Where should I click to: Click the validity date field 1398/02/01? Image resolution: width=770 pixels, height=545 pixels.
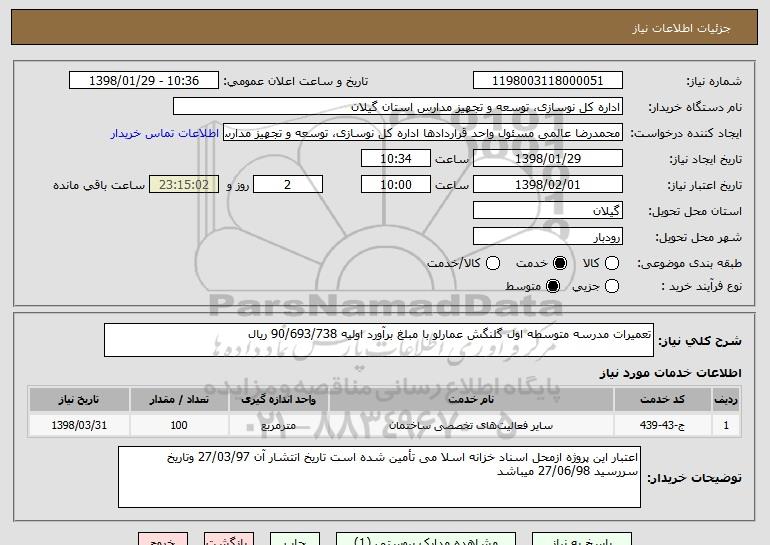(x=548, y=185)
